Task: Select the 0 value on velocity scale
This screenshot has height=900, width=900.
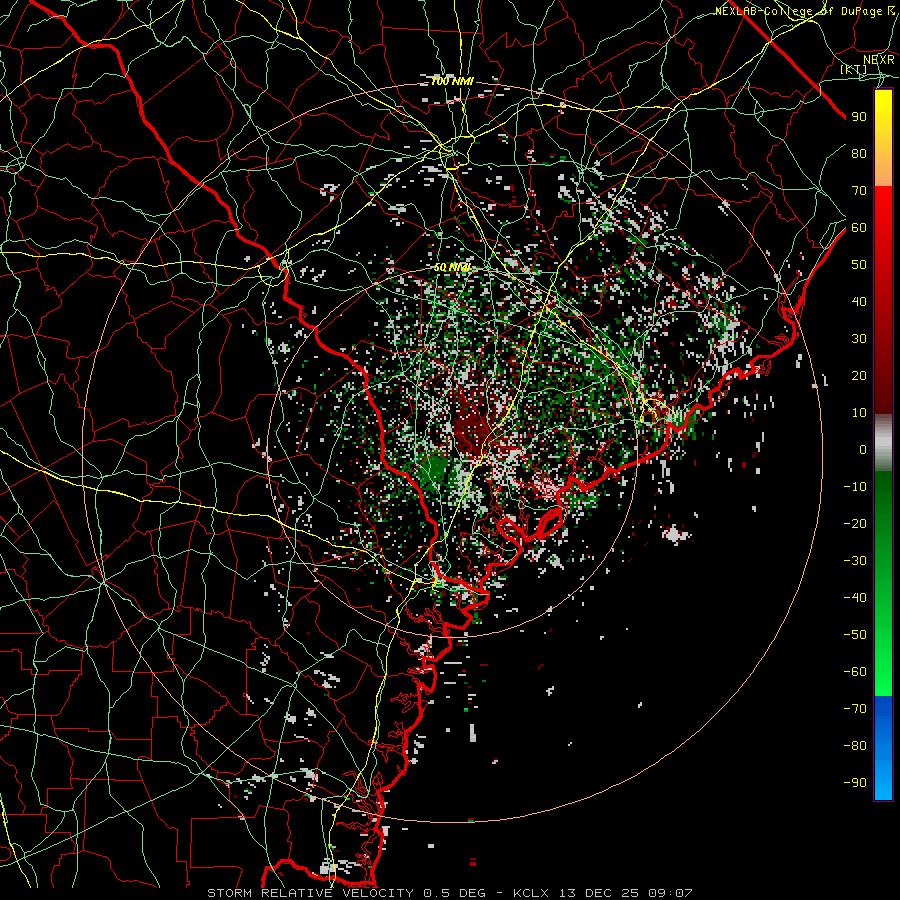Action: click(x=863, y=450)
